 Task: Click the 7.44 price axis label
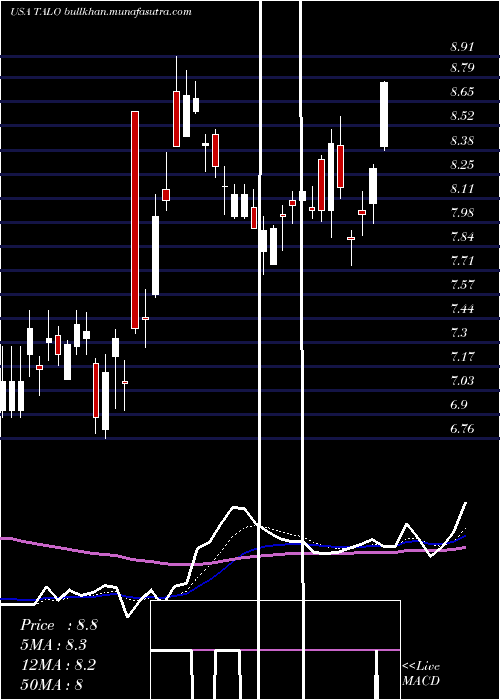pos(462,309)
